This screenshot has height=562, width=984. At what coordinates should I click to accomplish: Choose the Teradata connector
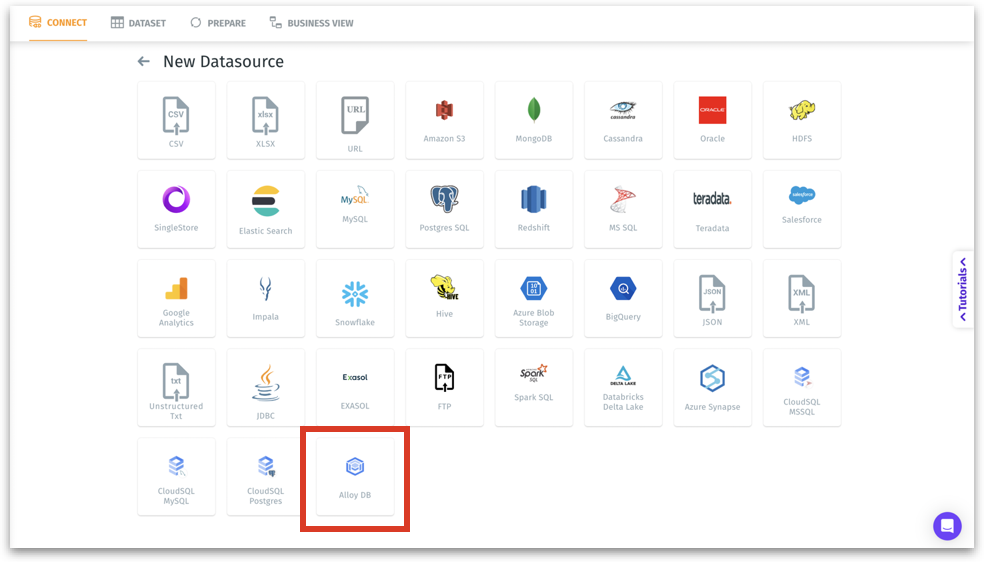[712, 209]
